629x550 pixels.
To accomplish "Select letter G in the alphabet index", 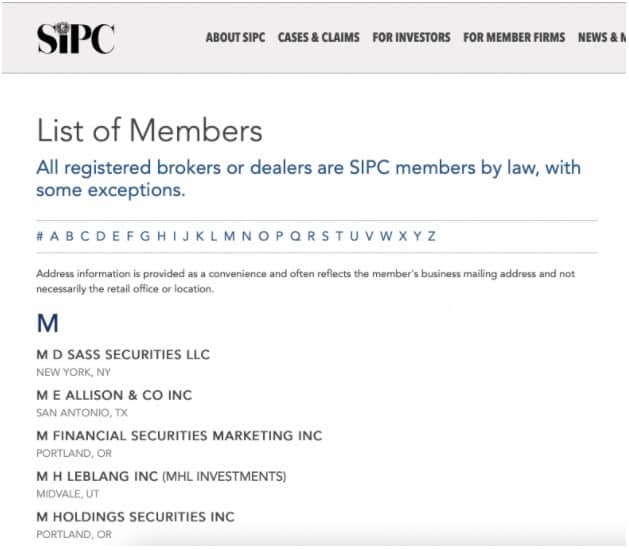I will click(x=145, y=236).
